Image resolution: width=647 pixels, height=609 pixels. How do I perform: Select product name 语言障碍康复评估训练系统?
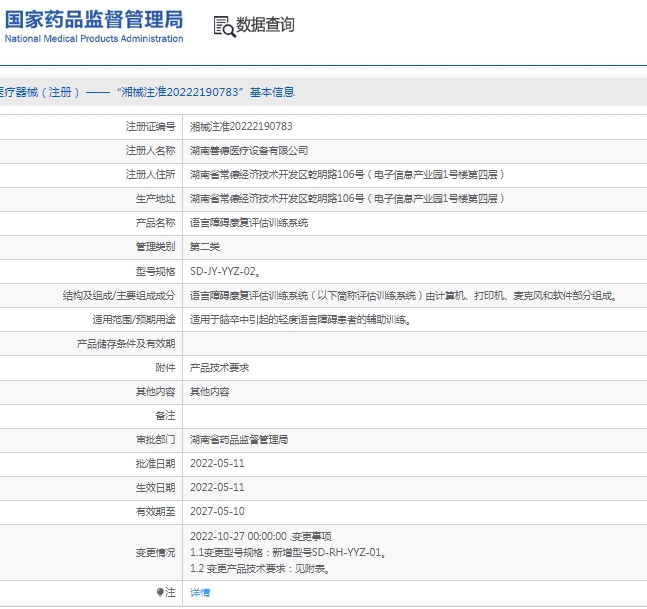[x=249, y=223]
